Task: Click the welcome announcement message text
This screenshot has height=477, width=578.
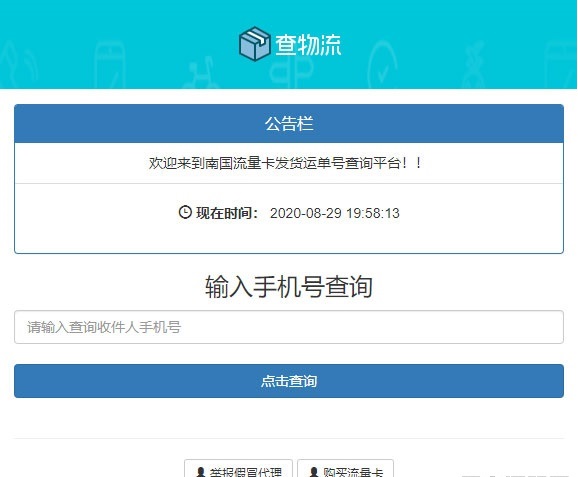Action: click(x=285, y=163)
